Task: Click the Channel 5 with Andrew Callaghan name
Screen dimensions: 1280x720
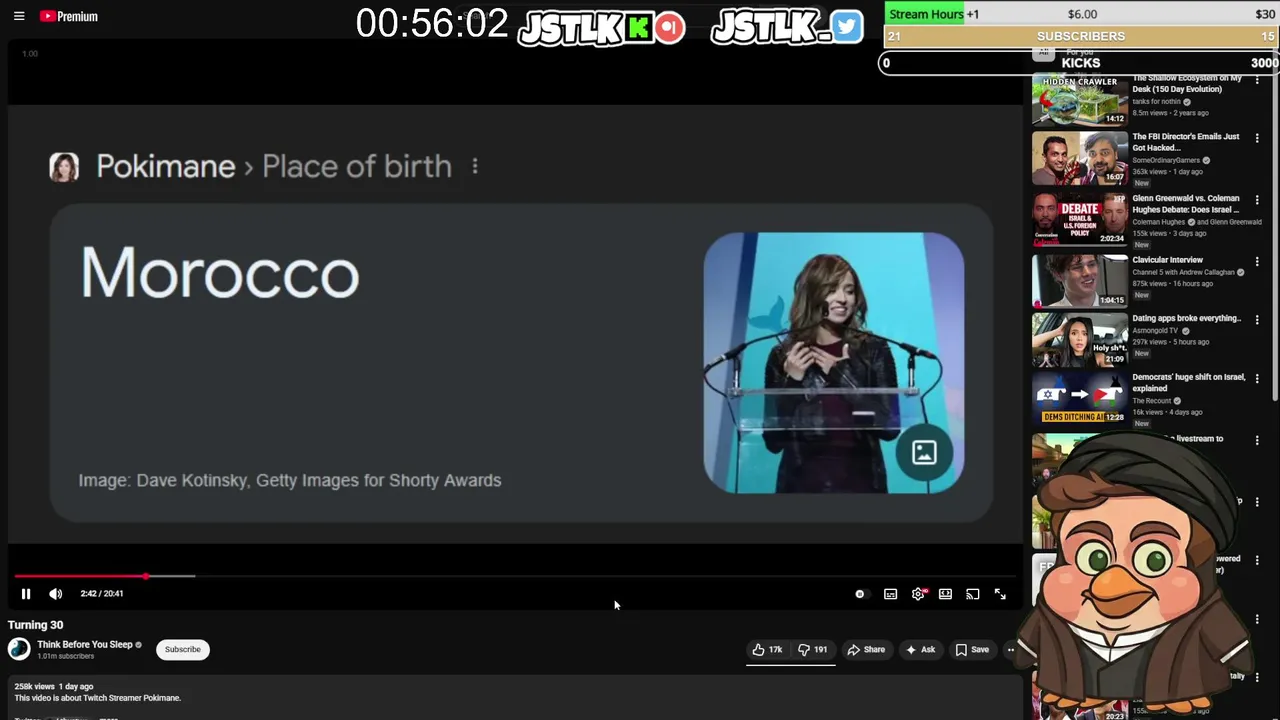Action: (x=1183, y=272)
